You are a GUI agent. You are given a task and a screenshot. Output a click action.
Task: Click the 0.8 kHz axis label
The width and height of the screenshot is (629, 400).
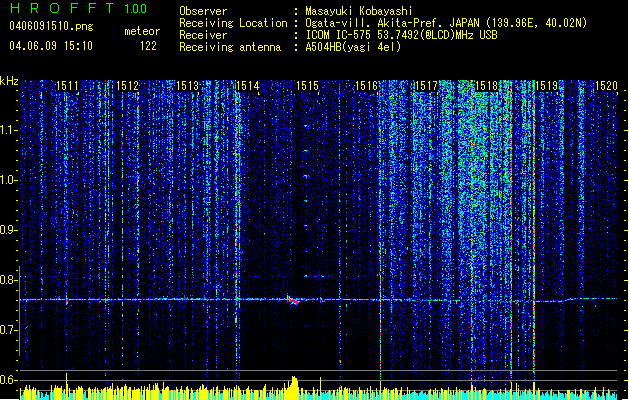[x=9, y=280]
